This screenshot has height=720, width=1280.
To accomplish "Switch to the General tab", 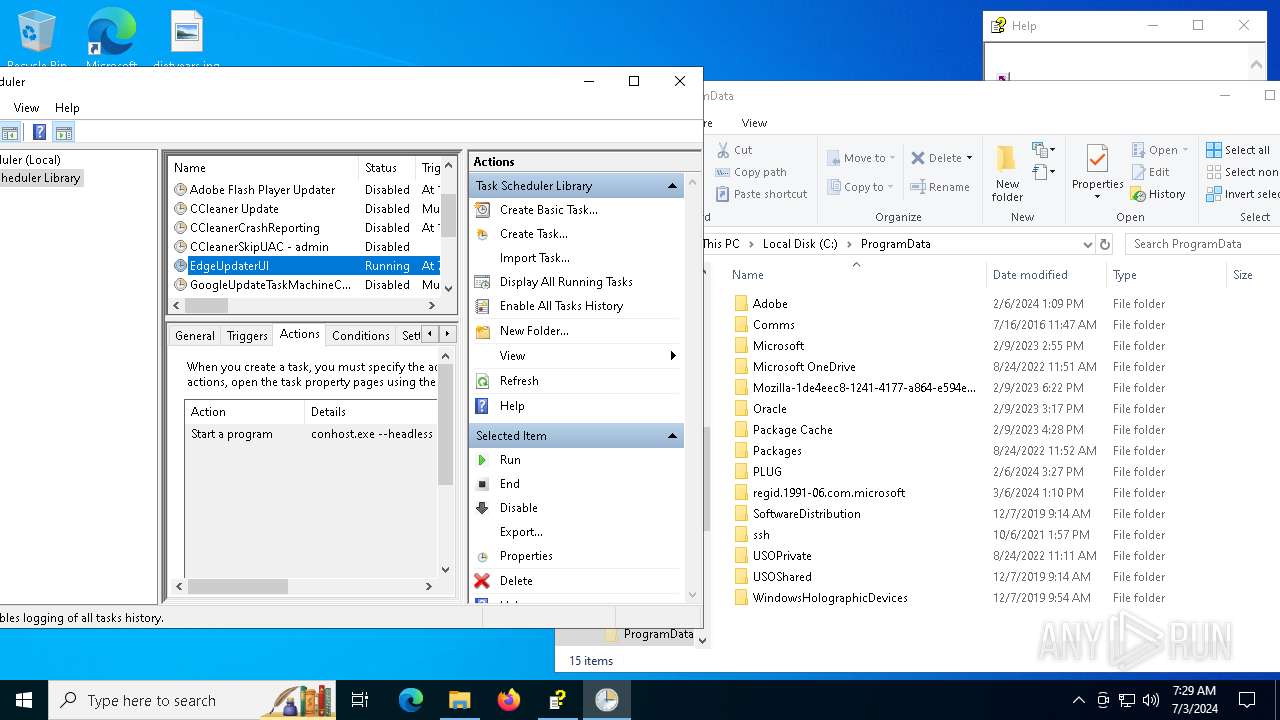I will [x=195, y=336].
